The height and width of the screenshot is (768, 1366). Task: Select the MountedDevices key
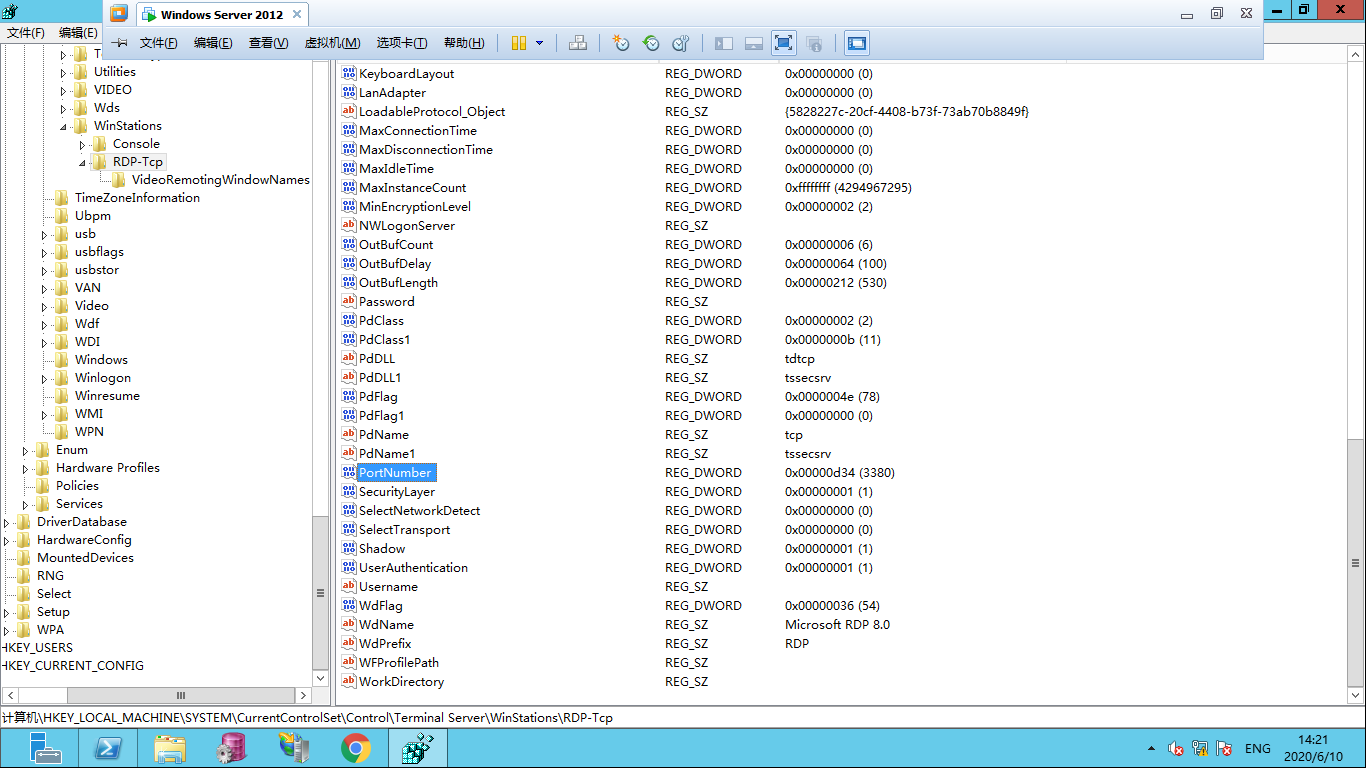[85, 558]
